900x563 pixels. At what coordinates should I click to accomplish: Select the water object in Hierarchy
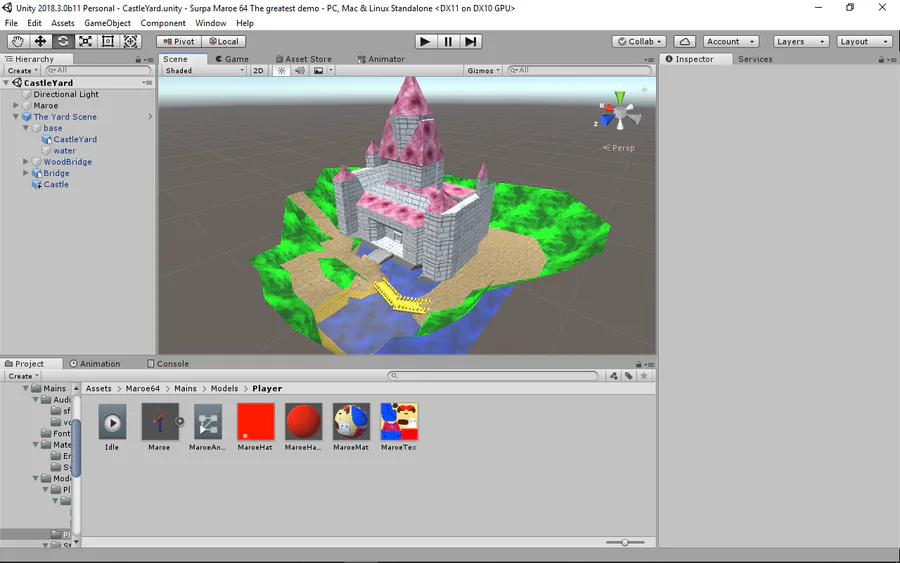pyautogui.click(x=64, y=150)
